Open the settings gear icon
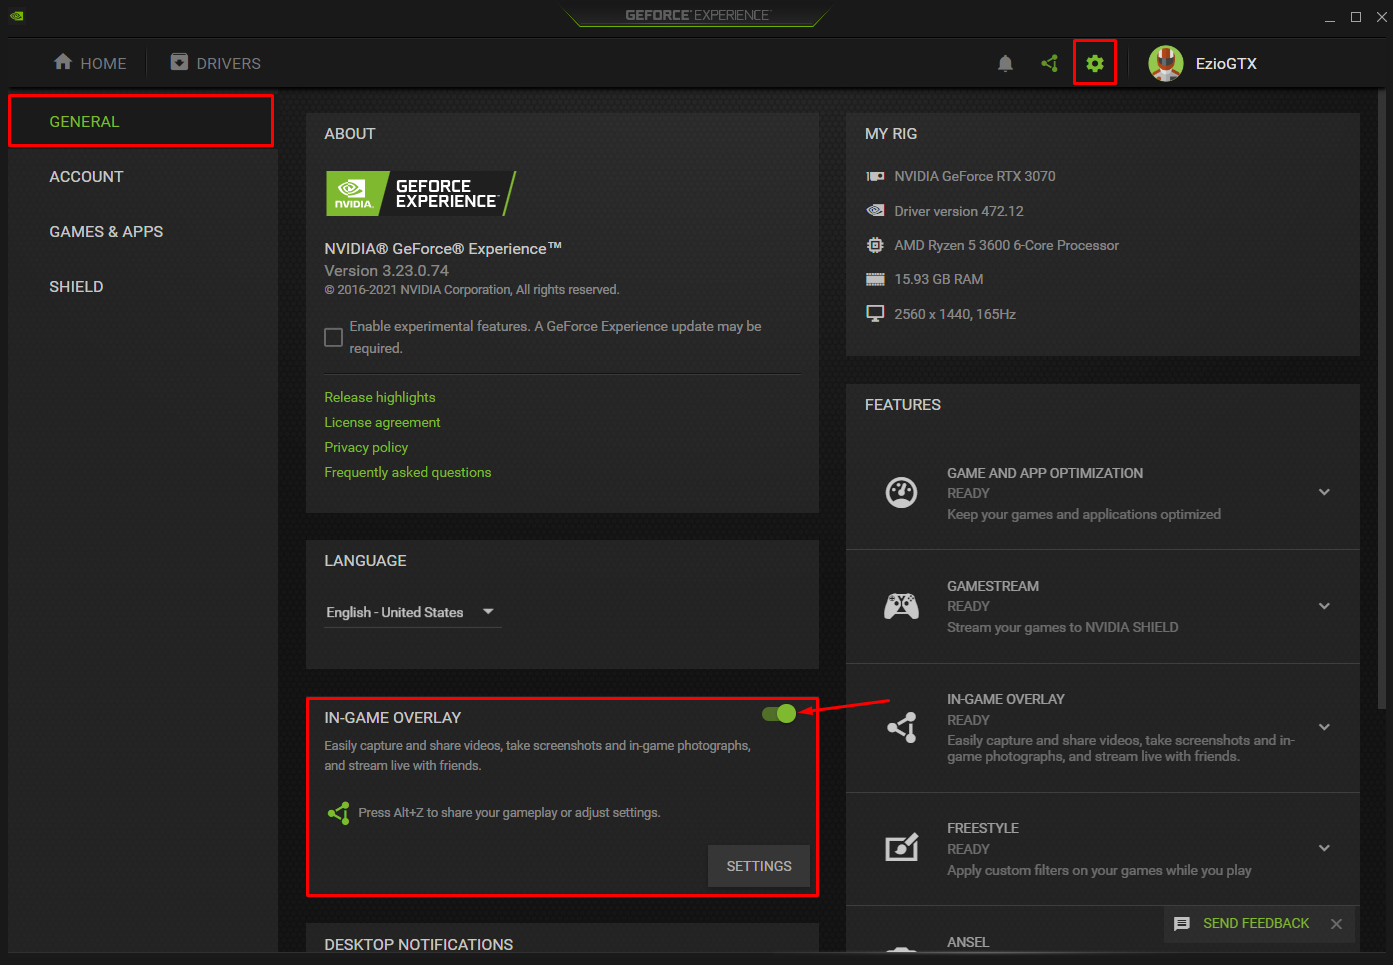1393x965 pixels. (x=1095, y=63)
